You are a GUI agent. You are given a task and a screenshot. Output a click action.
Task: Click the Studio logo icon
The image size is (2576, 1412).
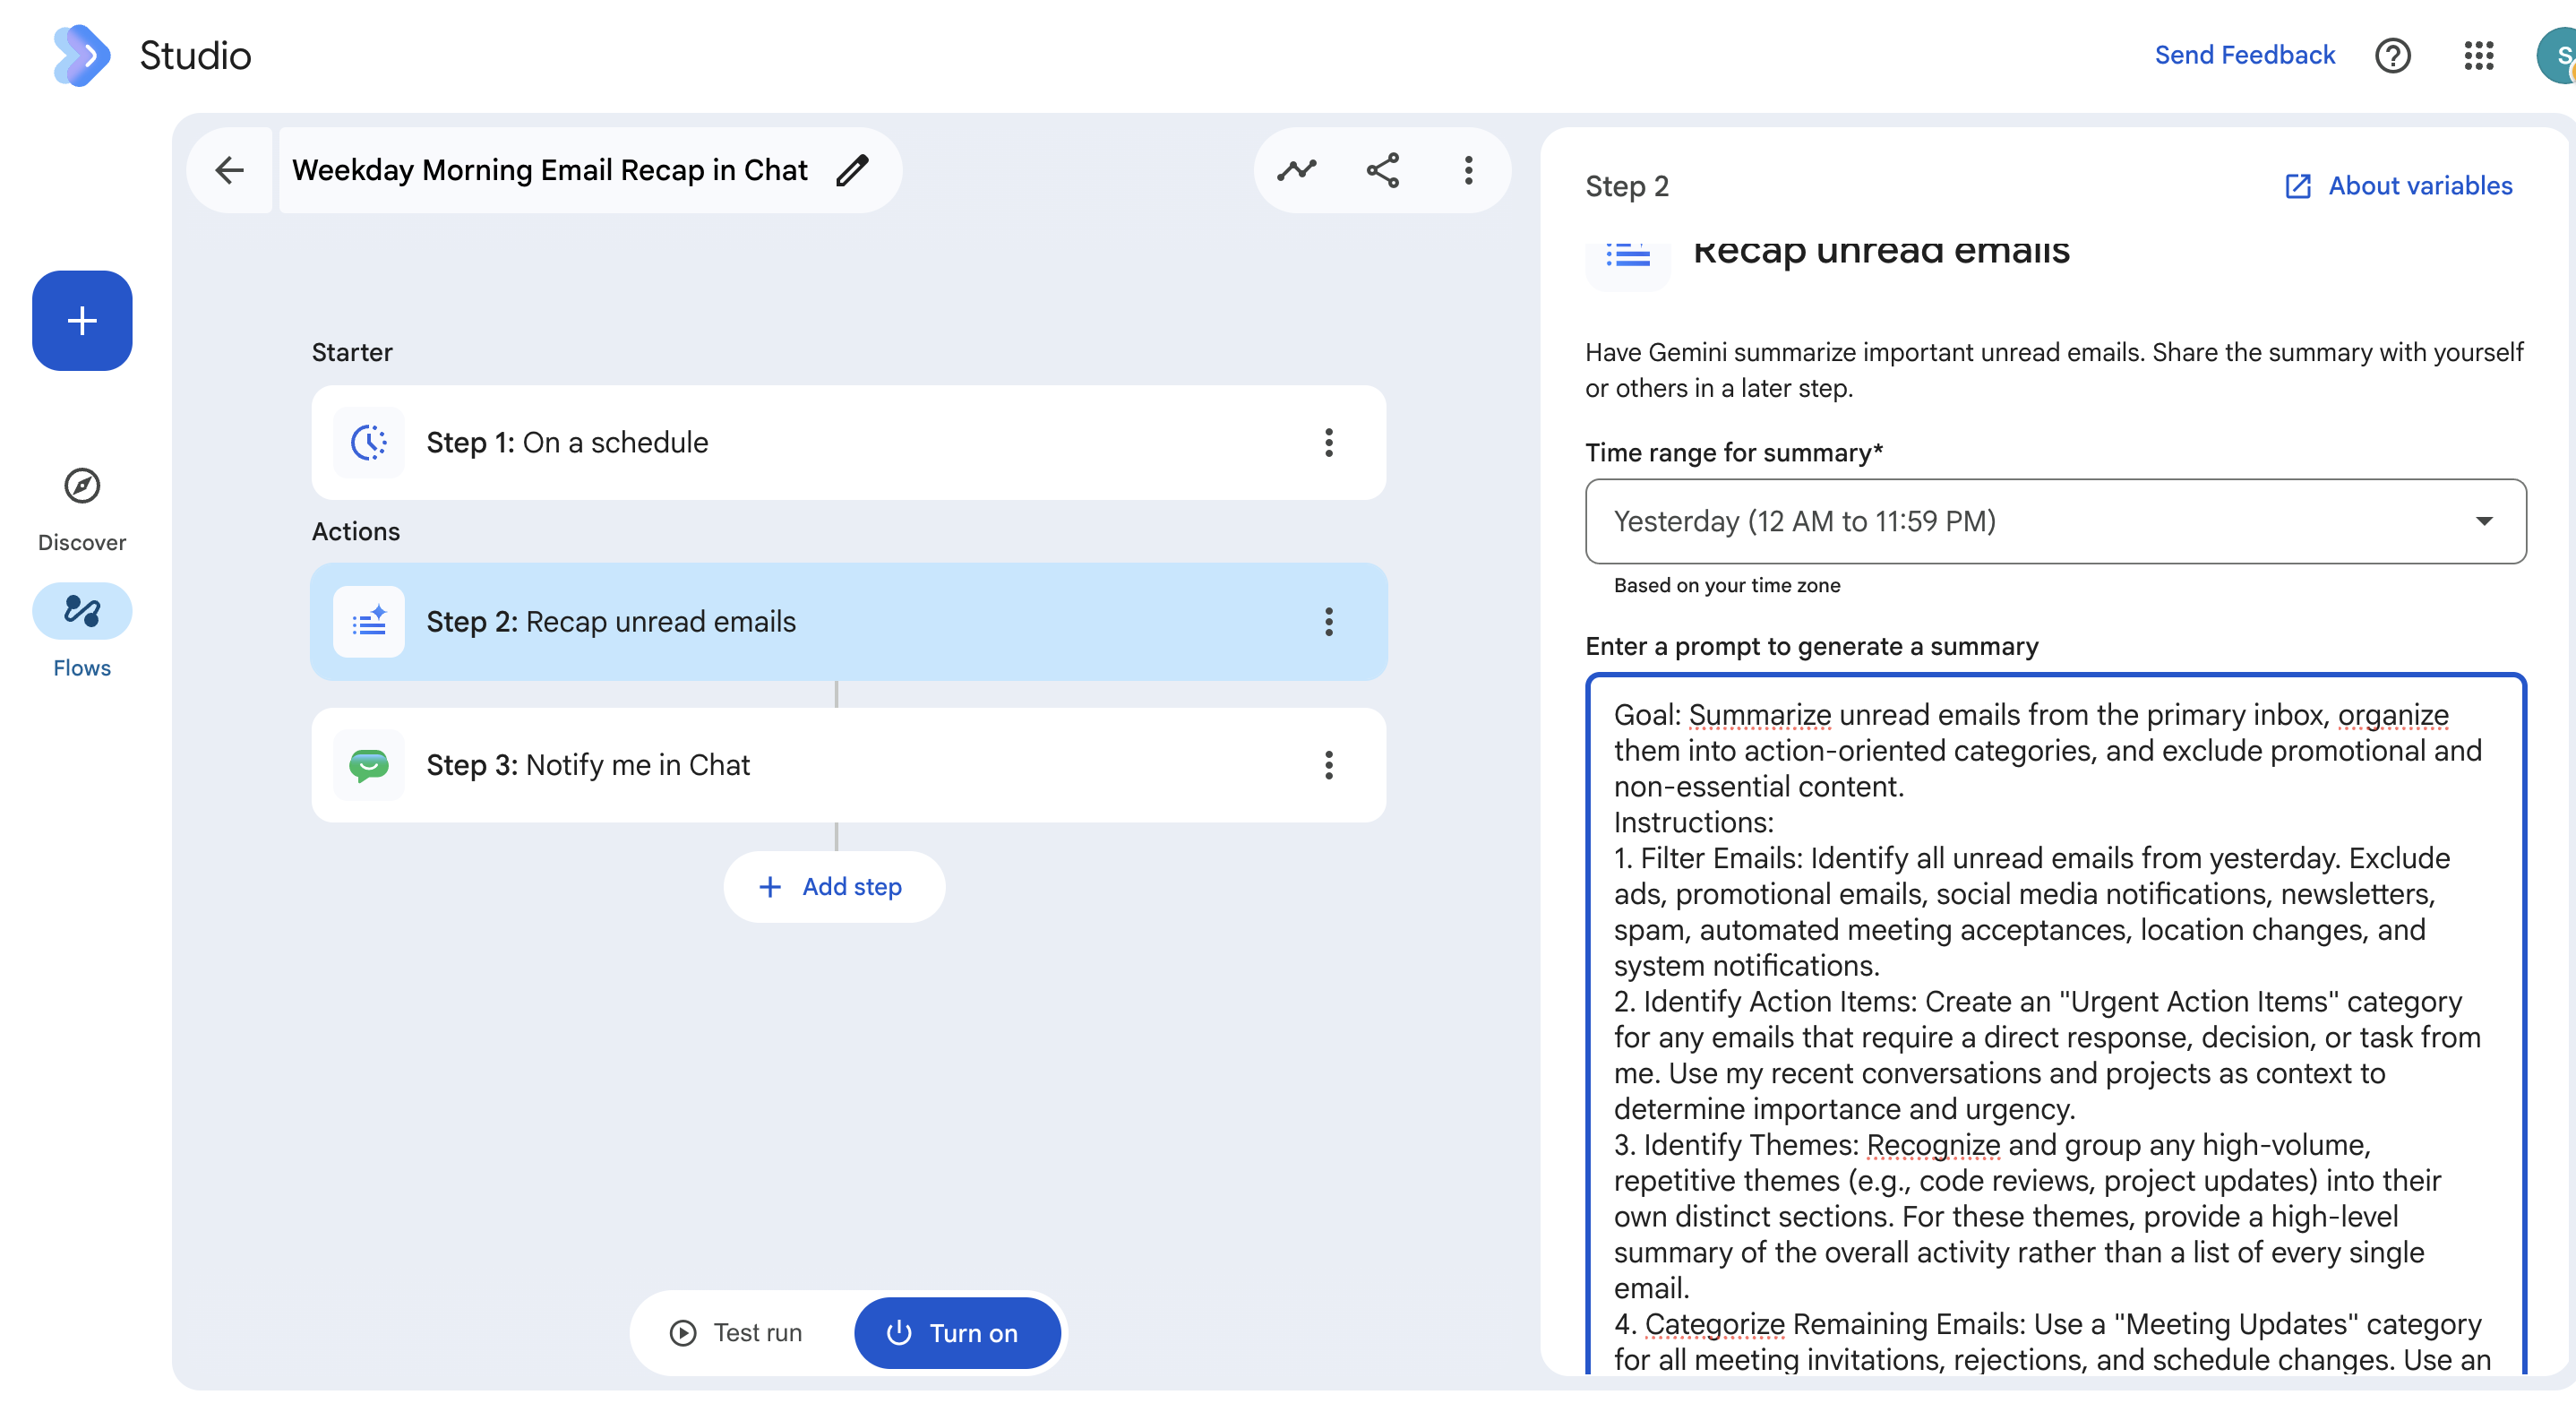(81, 55)
